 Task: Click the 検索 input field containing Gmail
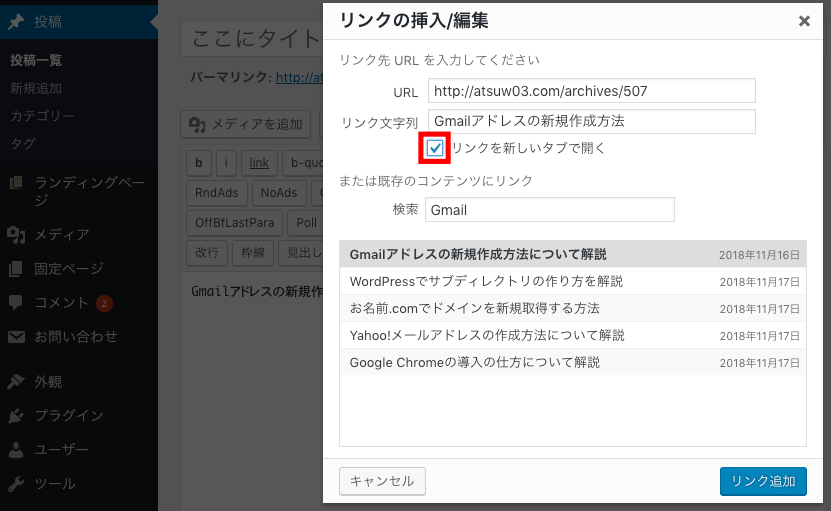(x=550, y=210)
